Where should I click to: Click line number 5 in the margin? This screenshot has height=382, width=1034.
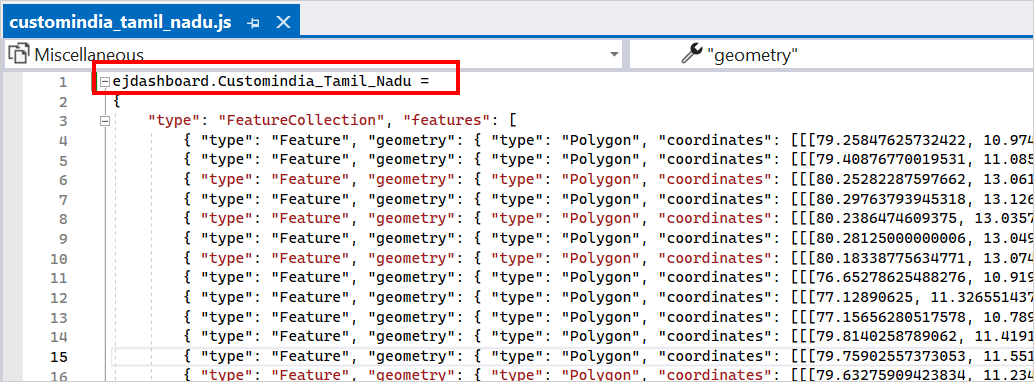click(x=63, y=160)
